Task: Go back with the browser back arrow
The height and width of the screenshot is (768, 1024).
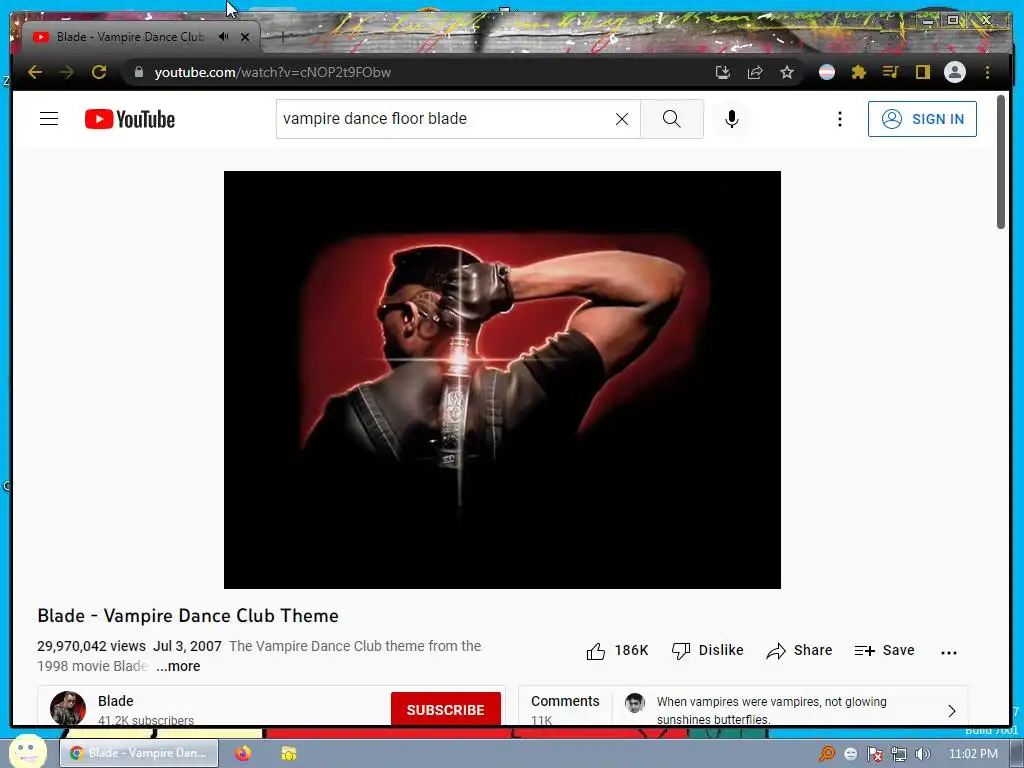Action: tap(35, 72)
